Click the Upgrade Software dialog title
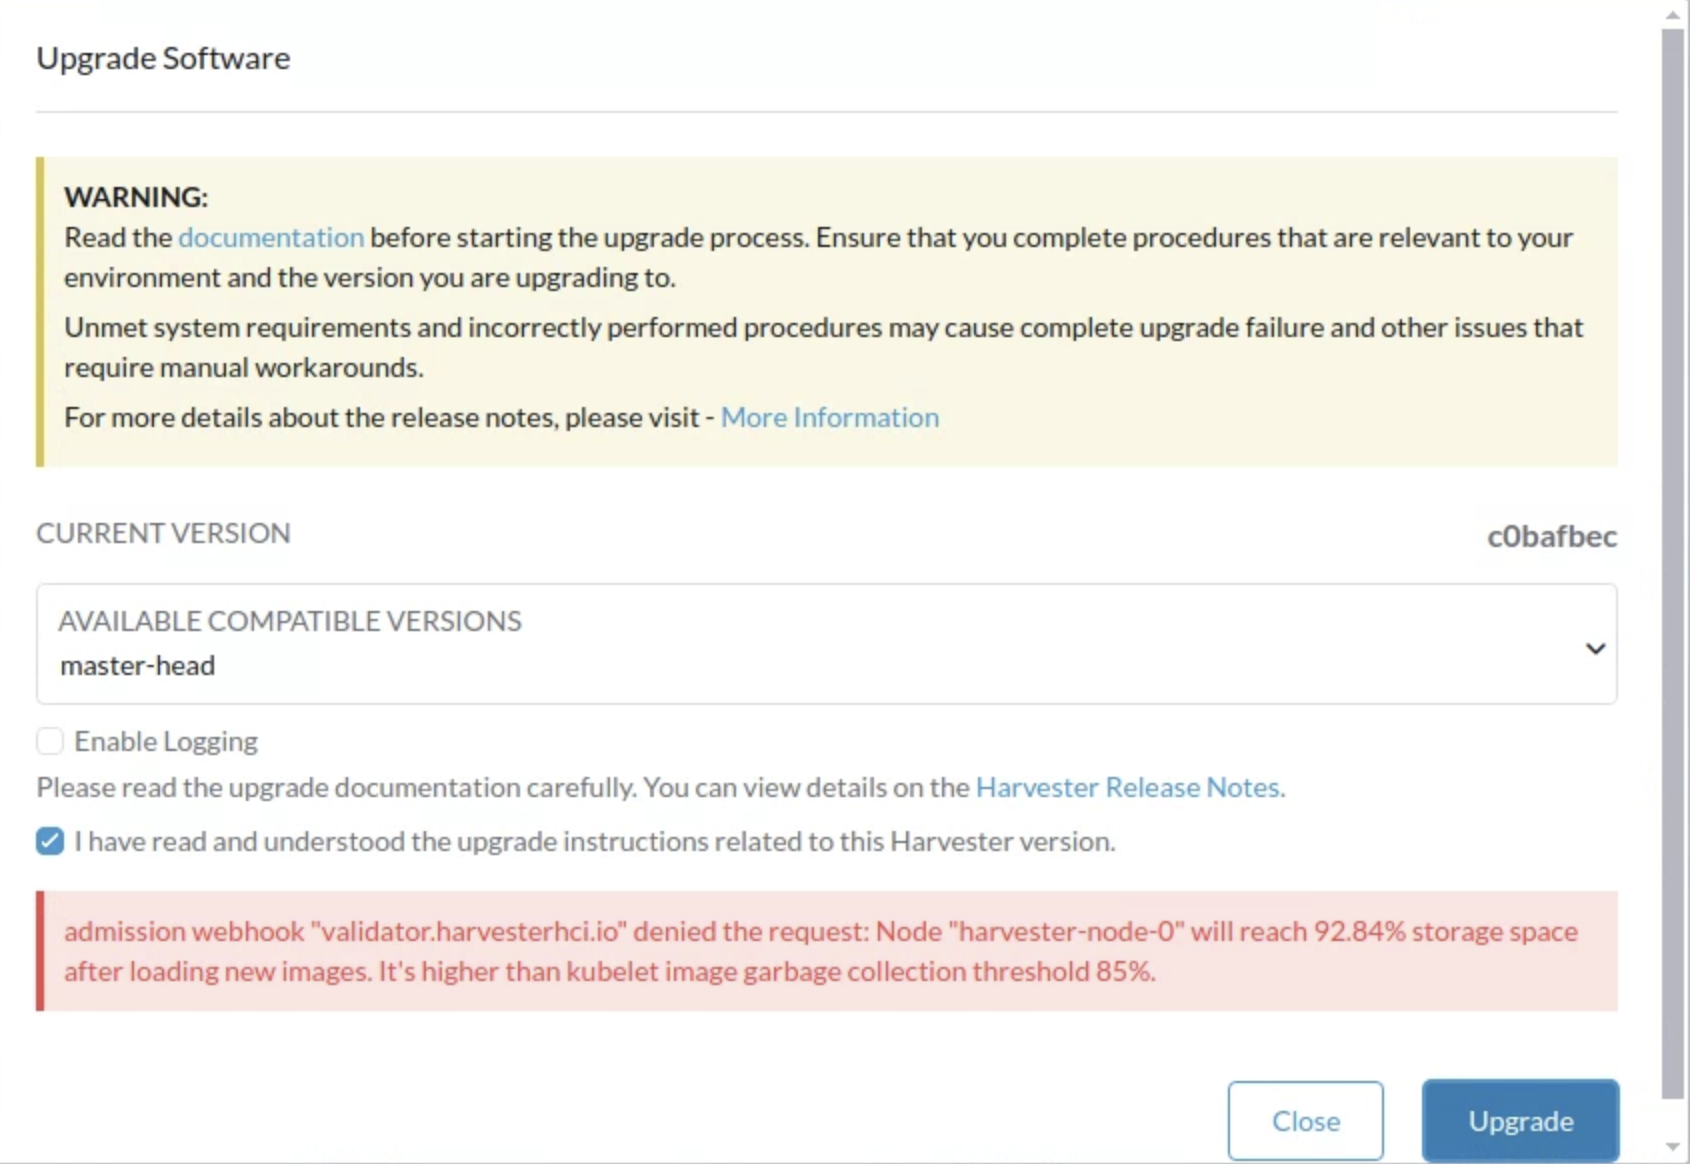This screenshot has height=1164, width=1690. point(163,58)
